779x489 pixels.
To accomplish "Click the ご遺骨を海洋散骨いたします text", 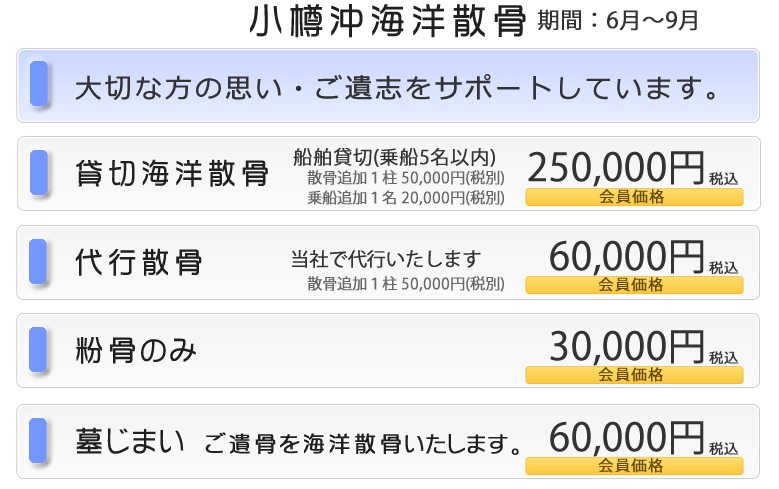I will tap(364, 441).
